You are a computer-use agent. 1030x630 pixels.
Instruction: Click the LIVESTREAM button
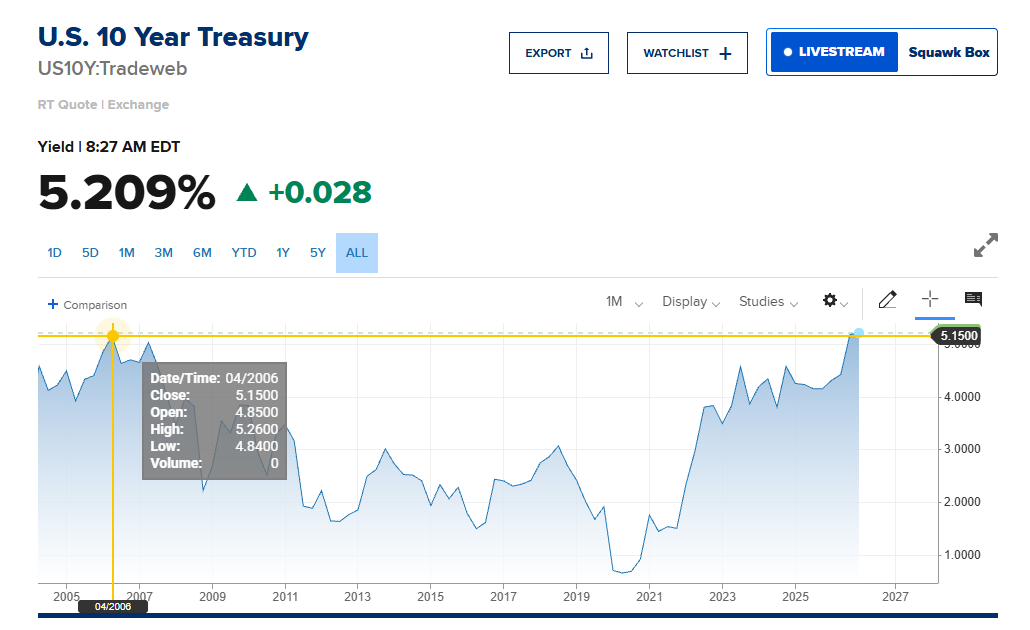click(834, 52)
